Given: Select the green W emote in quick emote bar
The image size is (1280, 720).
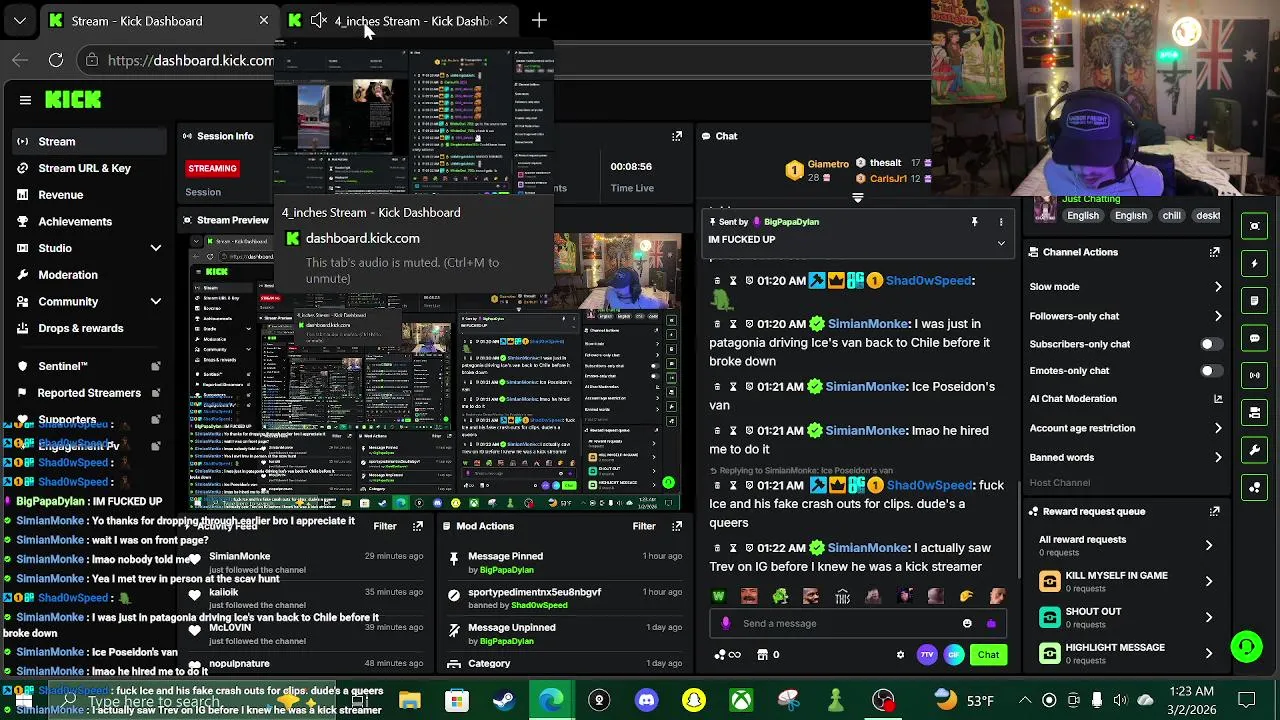Looking at the screenshot, I should click(718, 597).
